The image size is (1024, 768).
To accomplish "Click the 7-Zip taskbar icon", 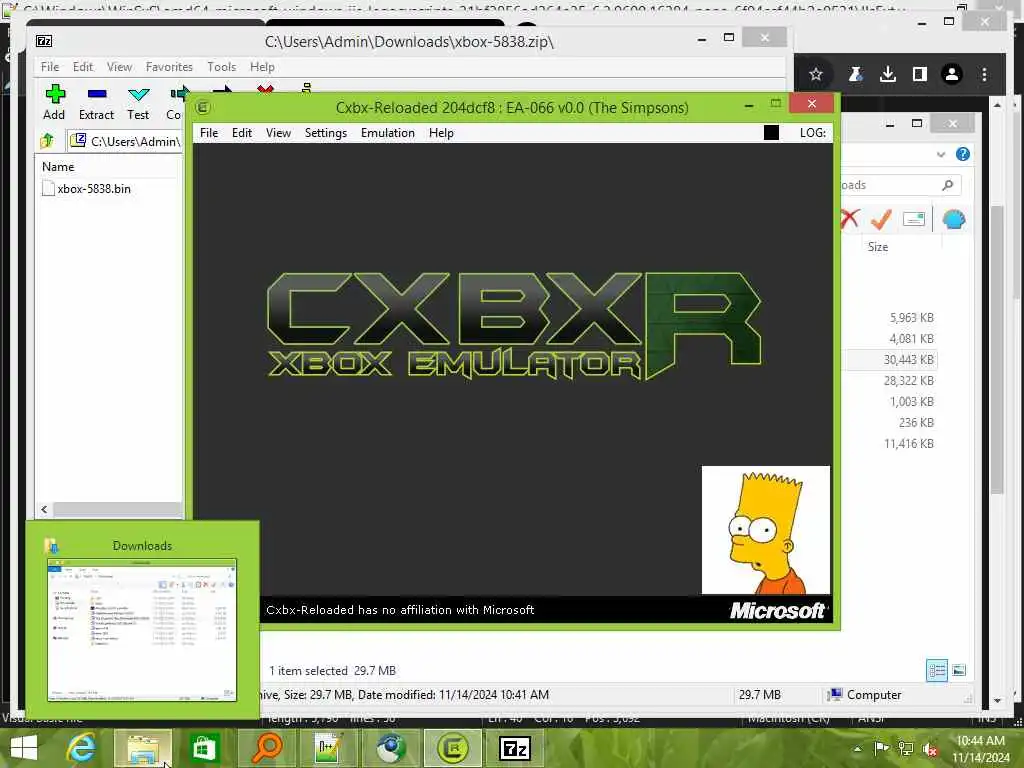I will 514,748.
